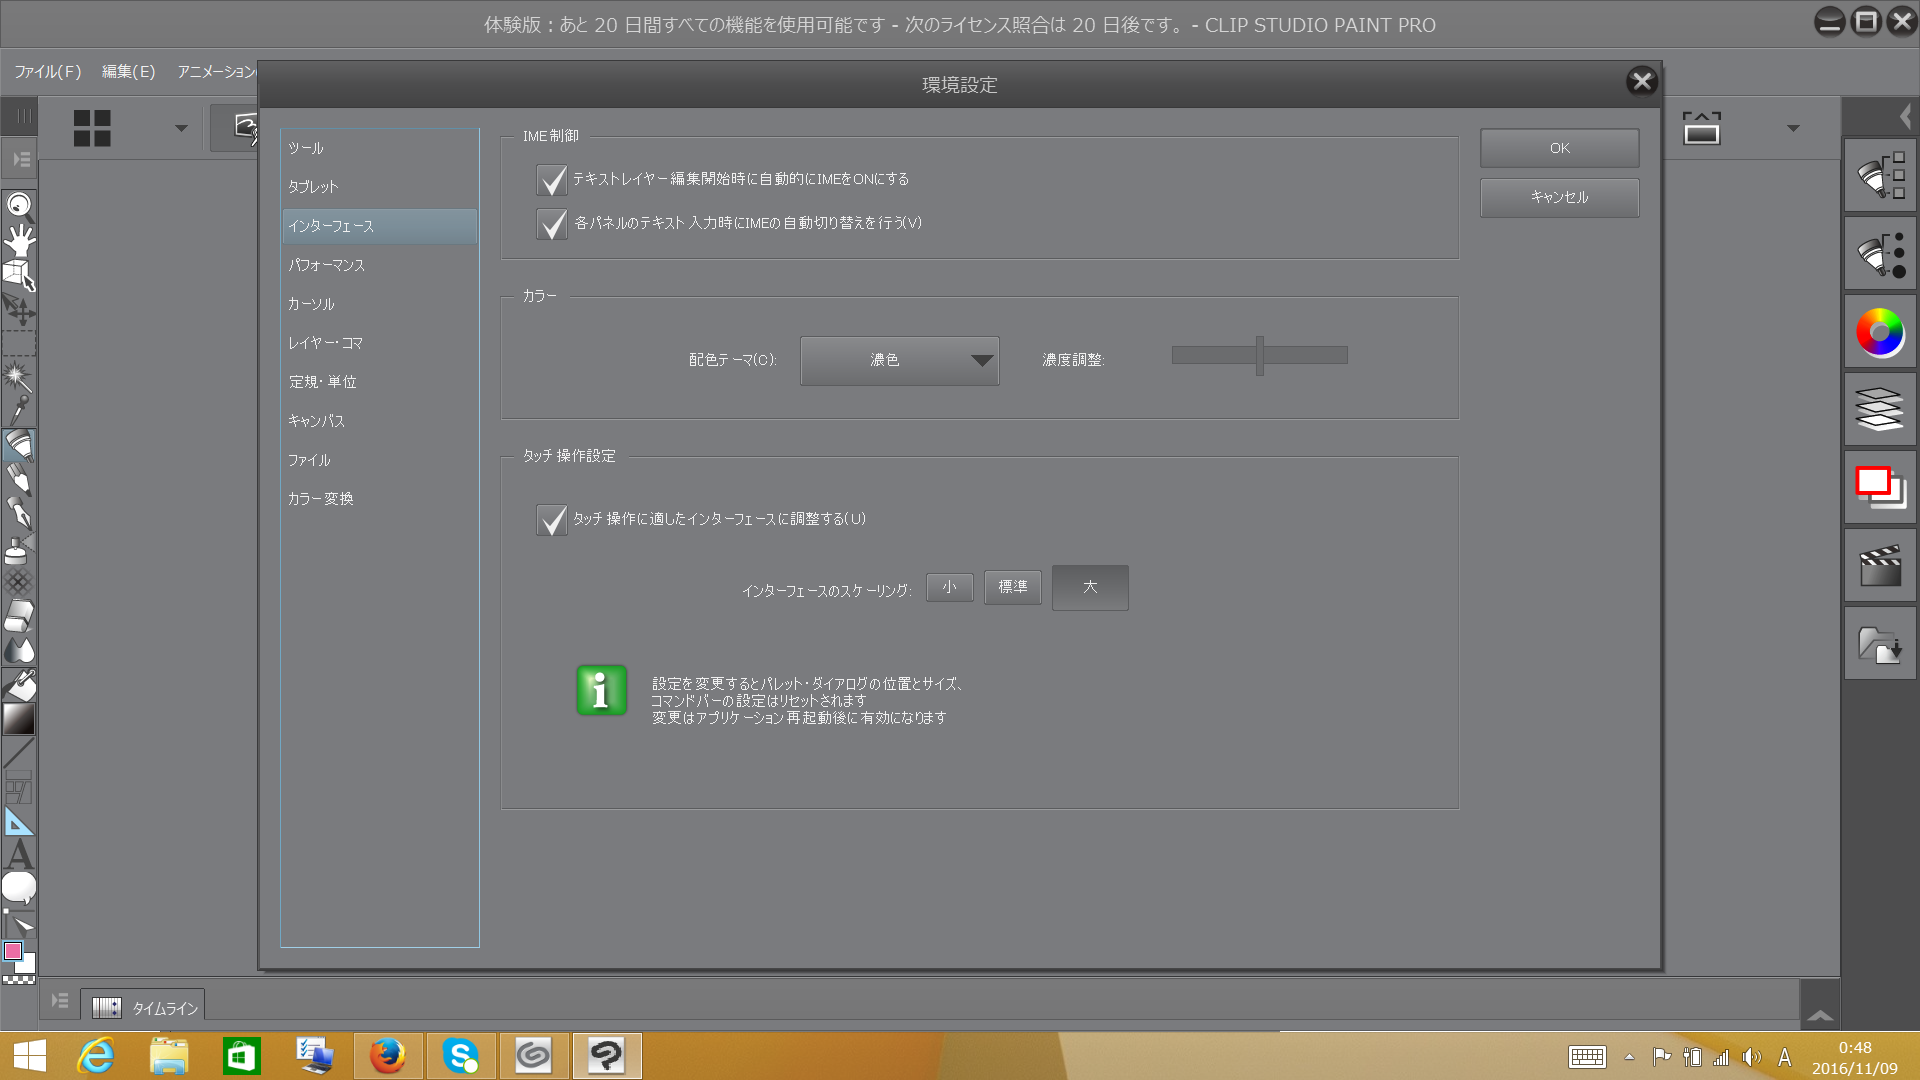Image resolution: width=1920 pixels, height=1080 pixels.
Task: Open the animation clapperboard palette
Action: click(x=1880, y=566)
